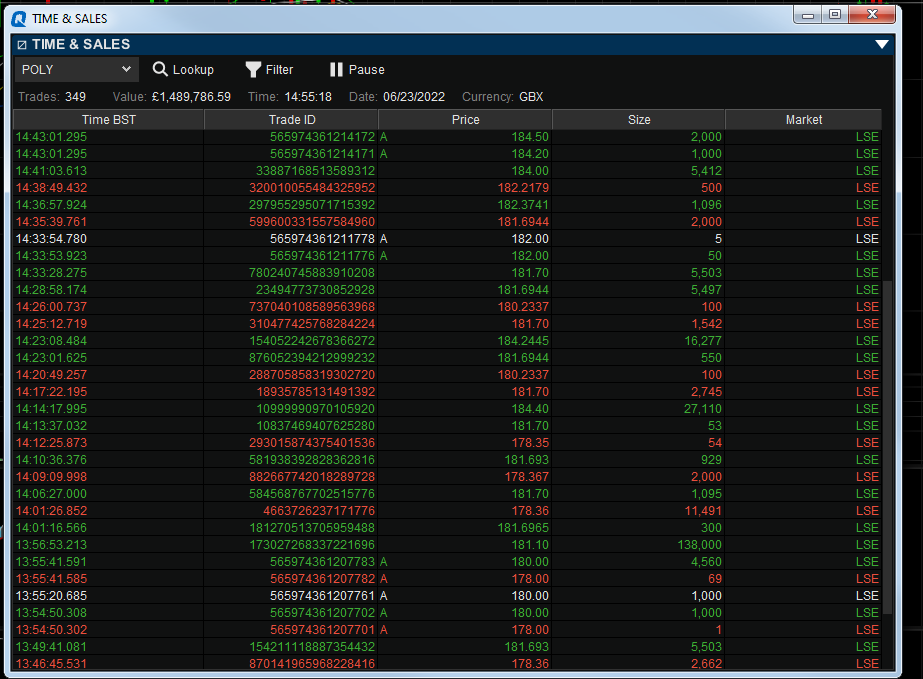Image resolution: width=923 pixels, height=679 pixels.
Task: Click the panel pop-out icon beside TIME & SALES
Action: pos(22,45)
